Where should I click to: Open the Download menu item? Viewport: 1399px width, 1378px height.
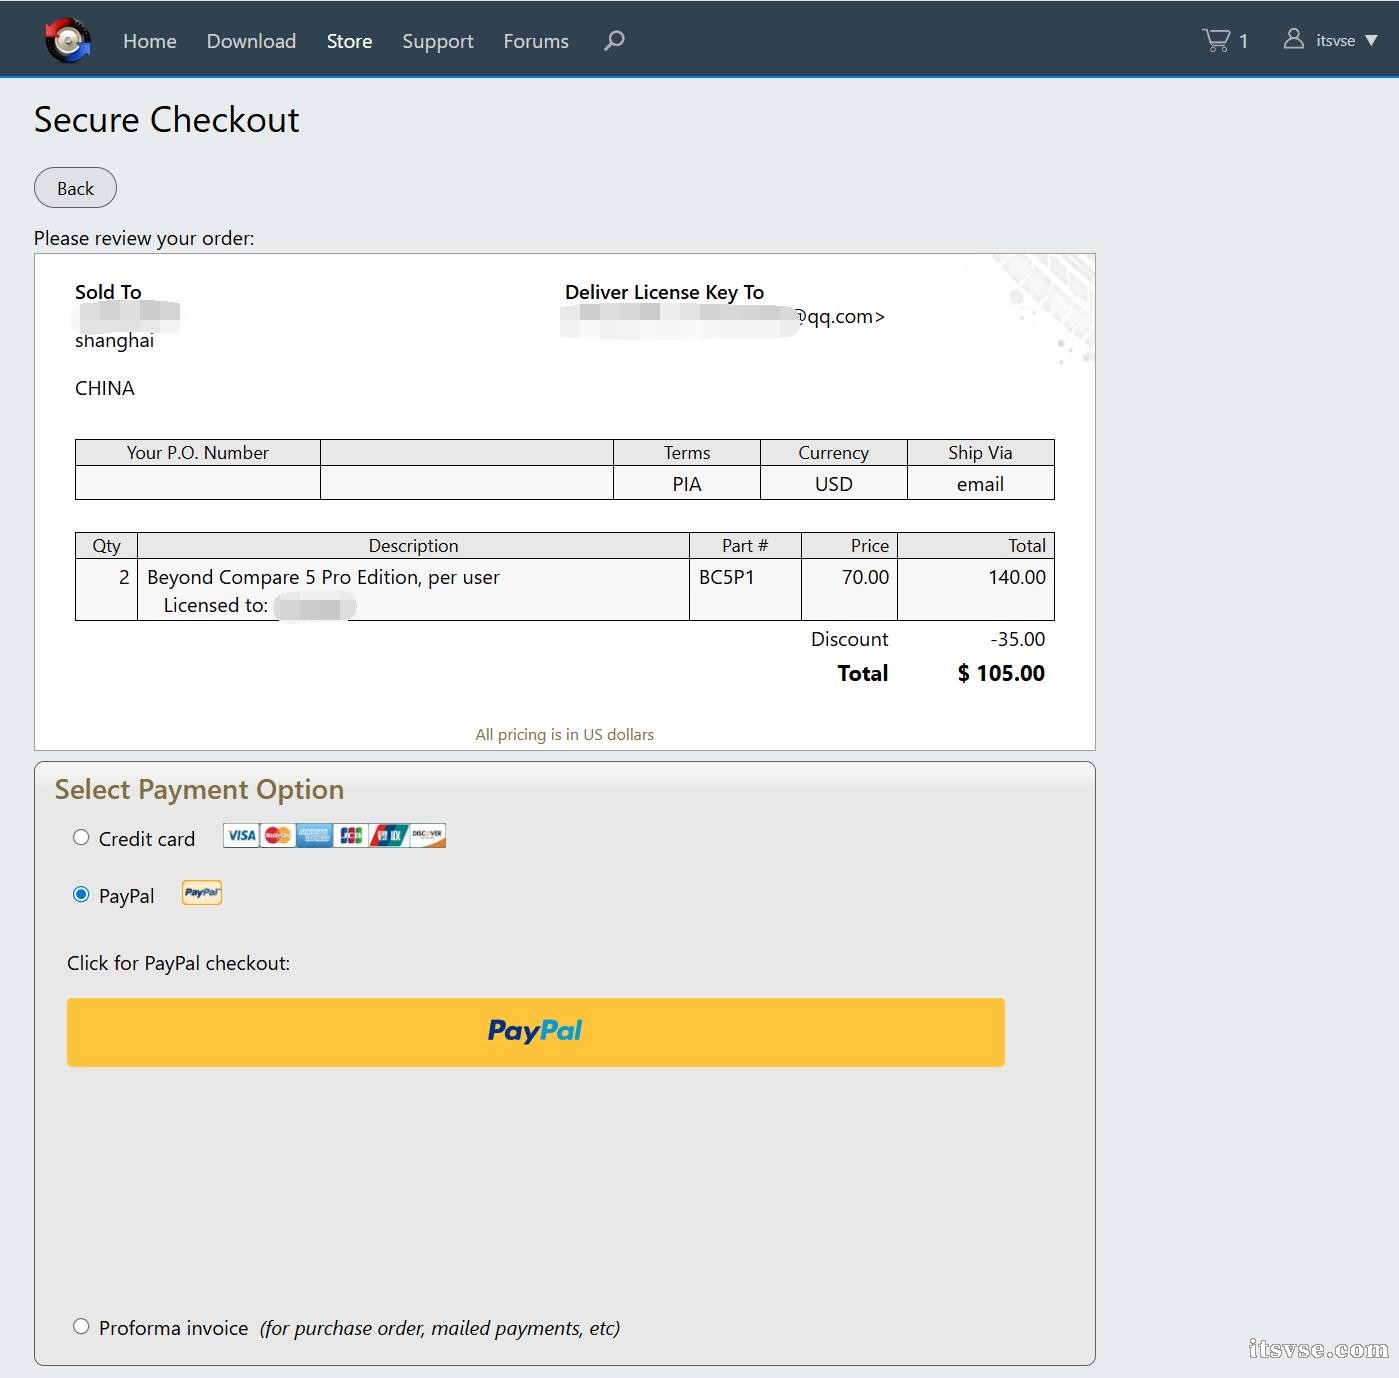251,41
